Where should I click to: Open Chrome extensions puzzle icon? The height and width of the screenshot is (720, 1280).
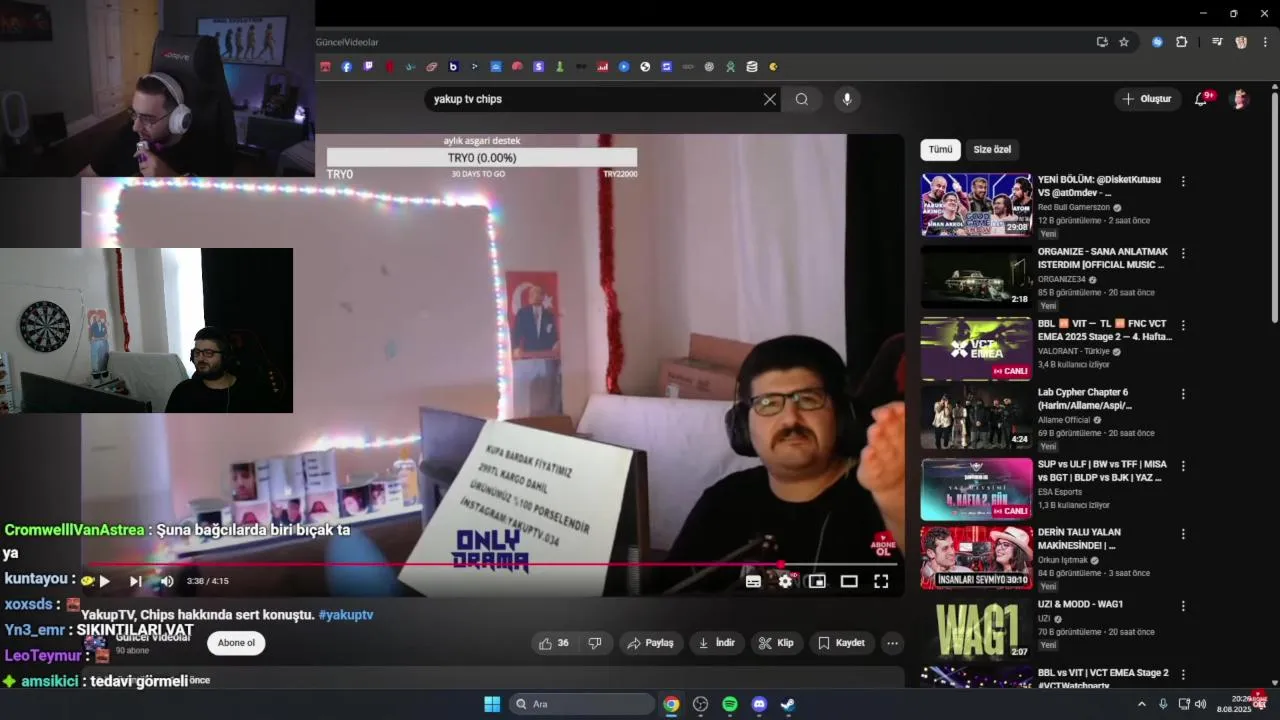1181,42
